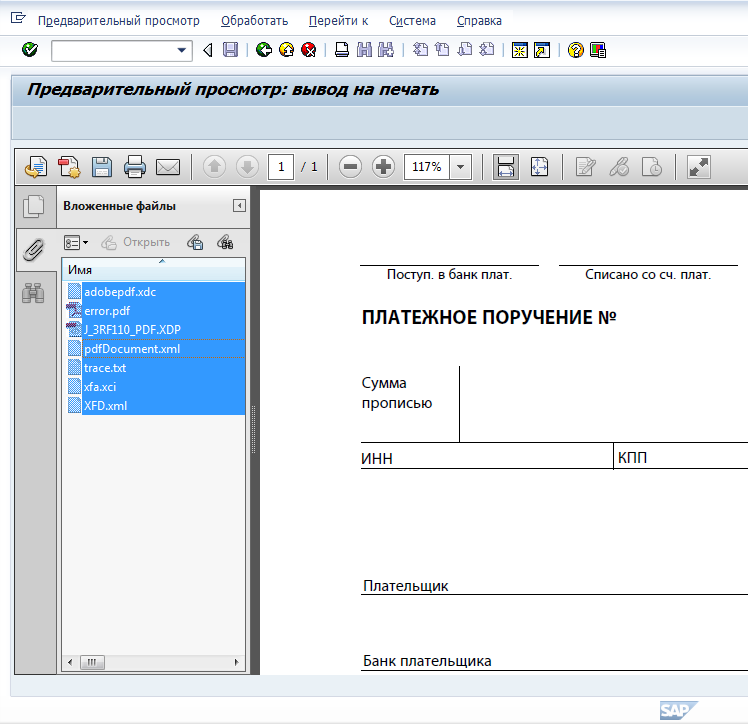
Task: Print the PDF with printer icon
Action: point(135,167)
